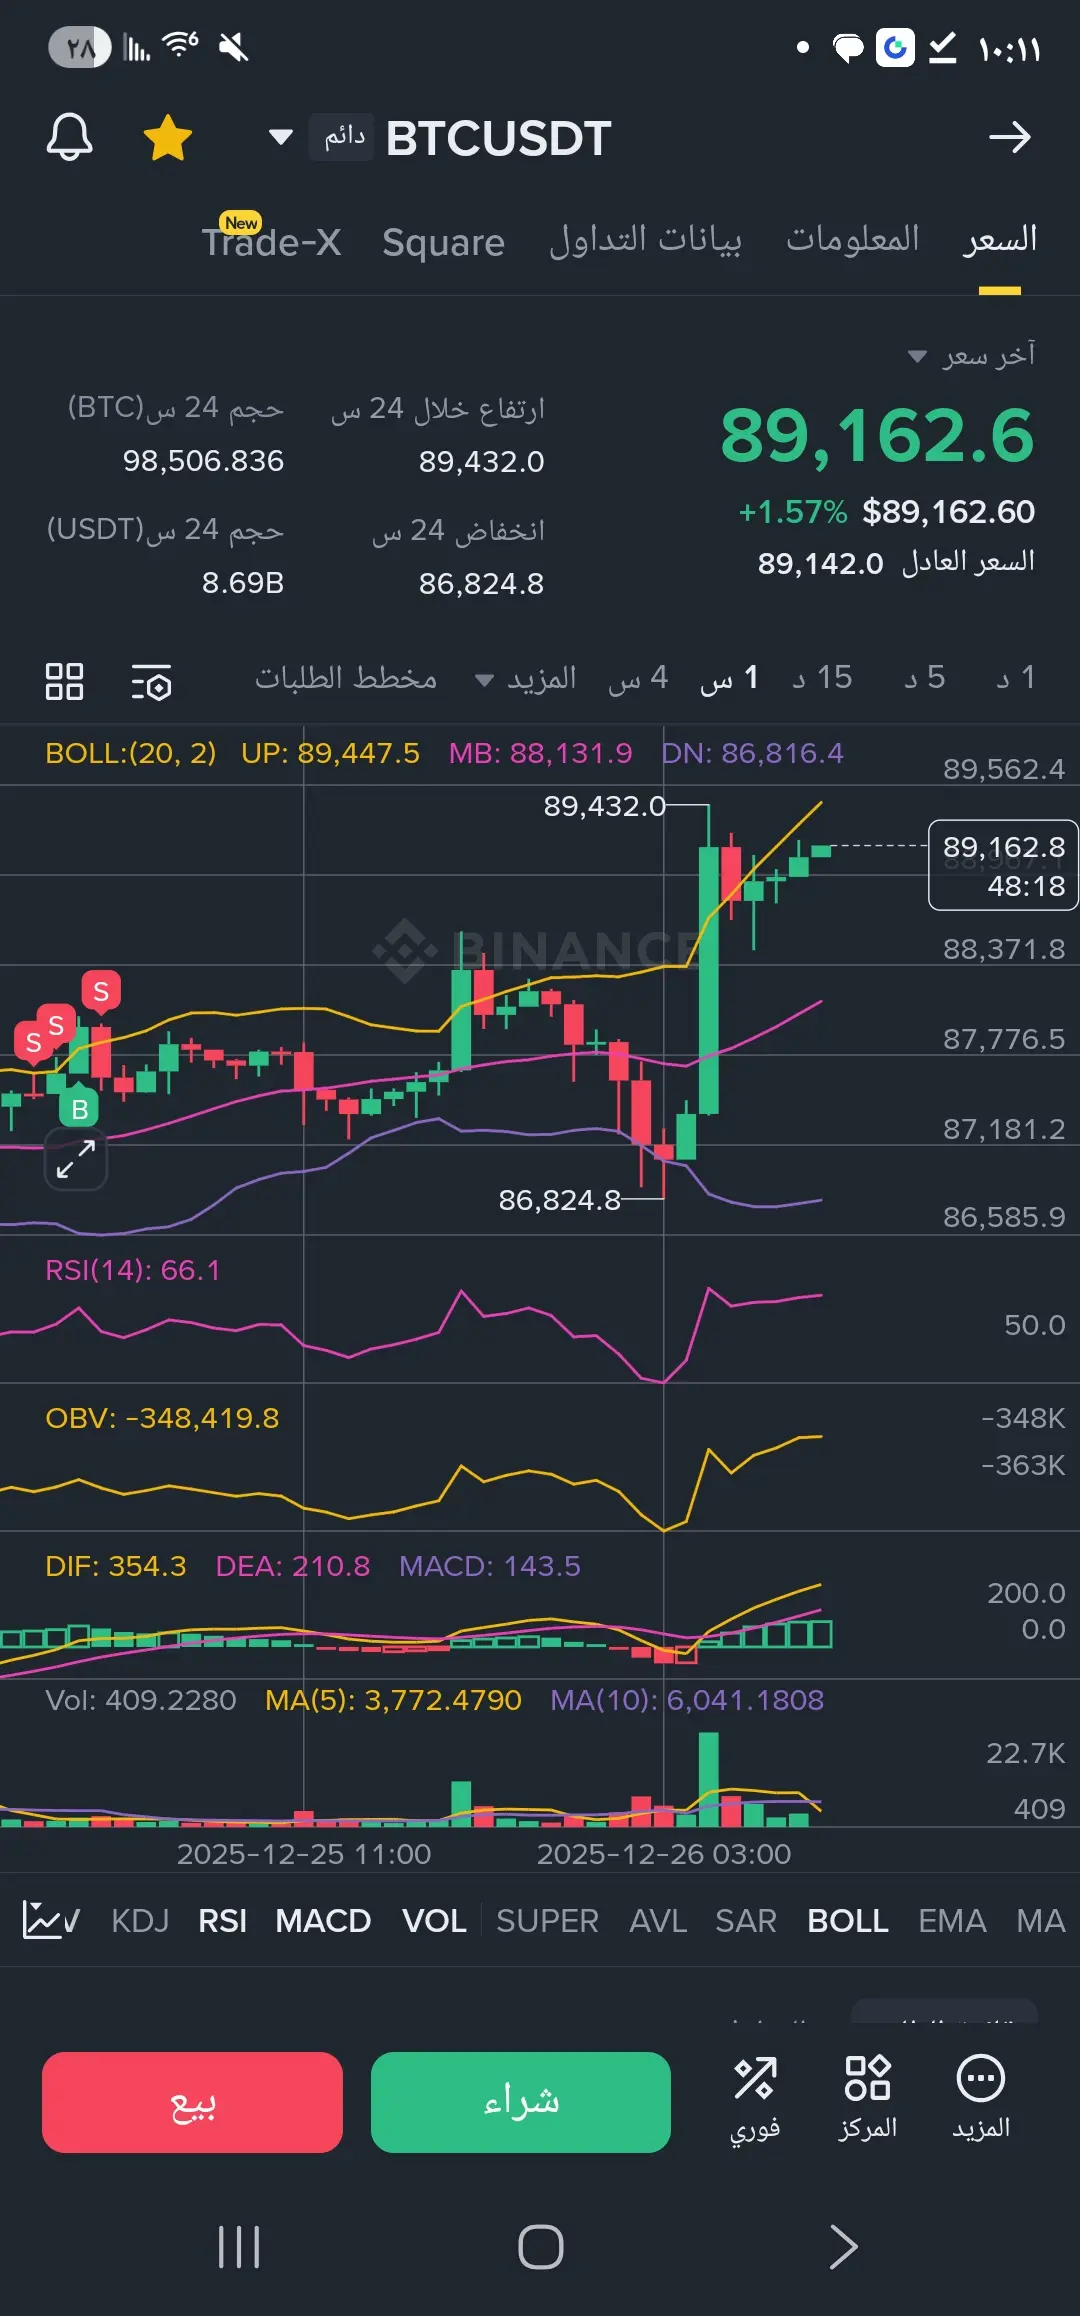Enable SAR indicator

[746, 1920]
